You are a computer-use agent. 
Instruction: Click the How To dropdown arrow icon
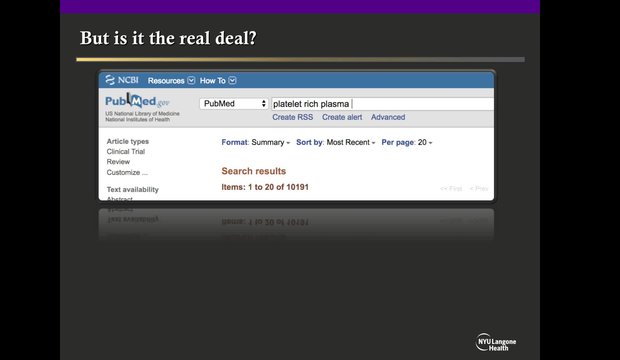tap(232, 80)
